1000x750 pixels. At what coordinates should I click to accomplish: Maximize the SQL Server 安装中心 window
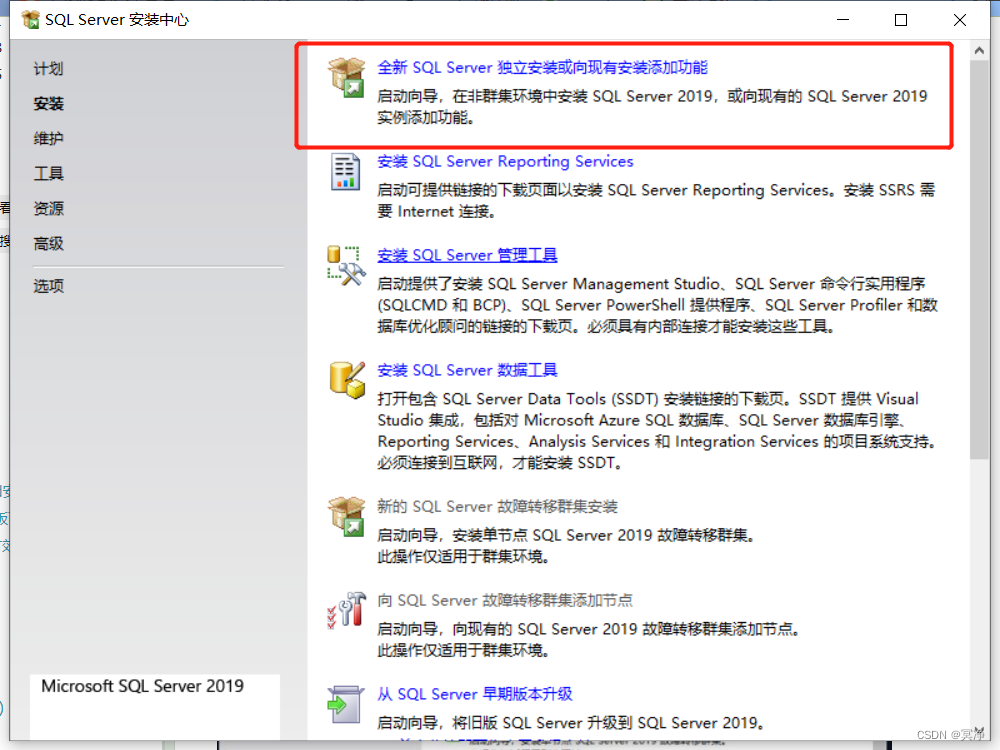[901, 20]
